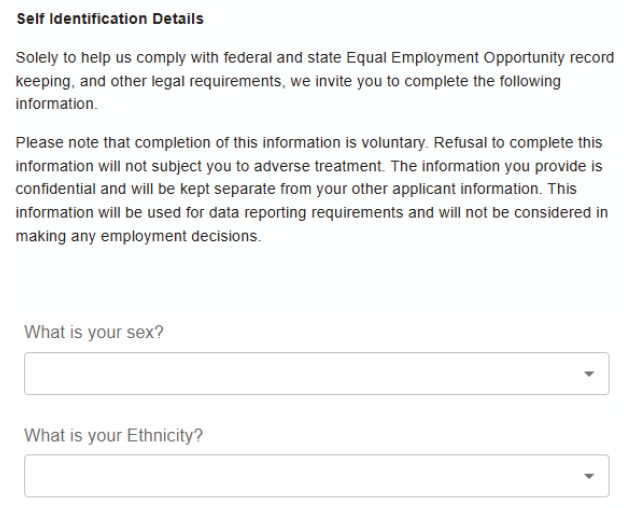Image resolution: width=638 pixels, height=508 pixels.
Task: Click the "Self Identification Details" heading
Action: coord(110,19)
